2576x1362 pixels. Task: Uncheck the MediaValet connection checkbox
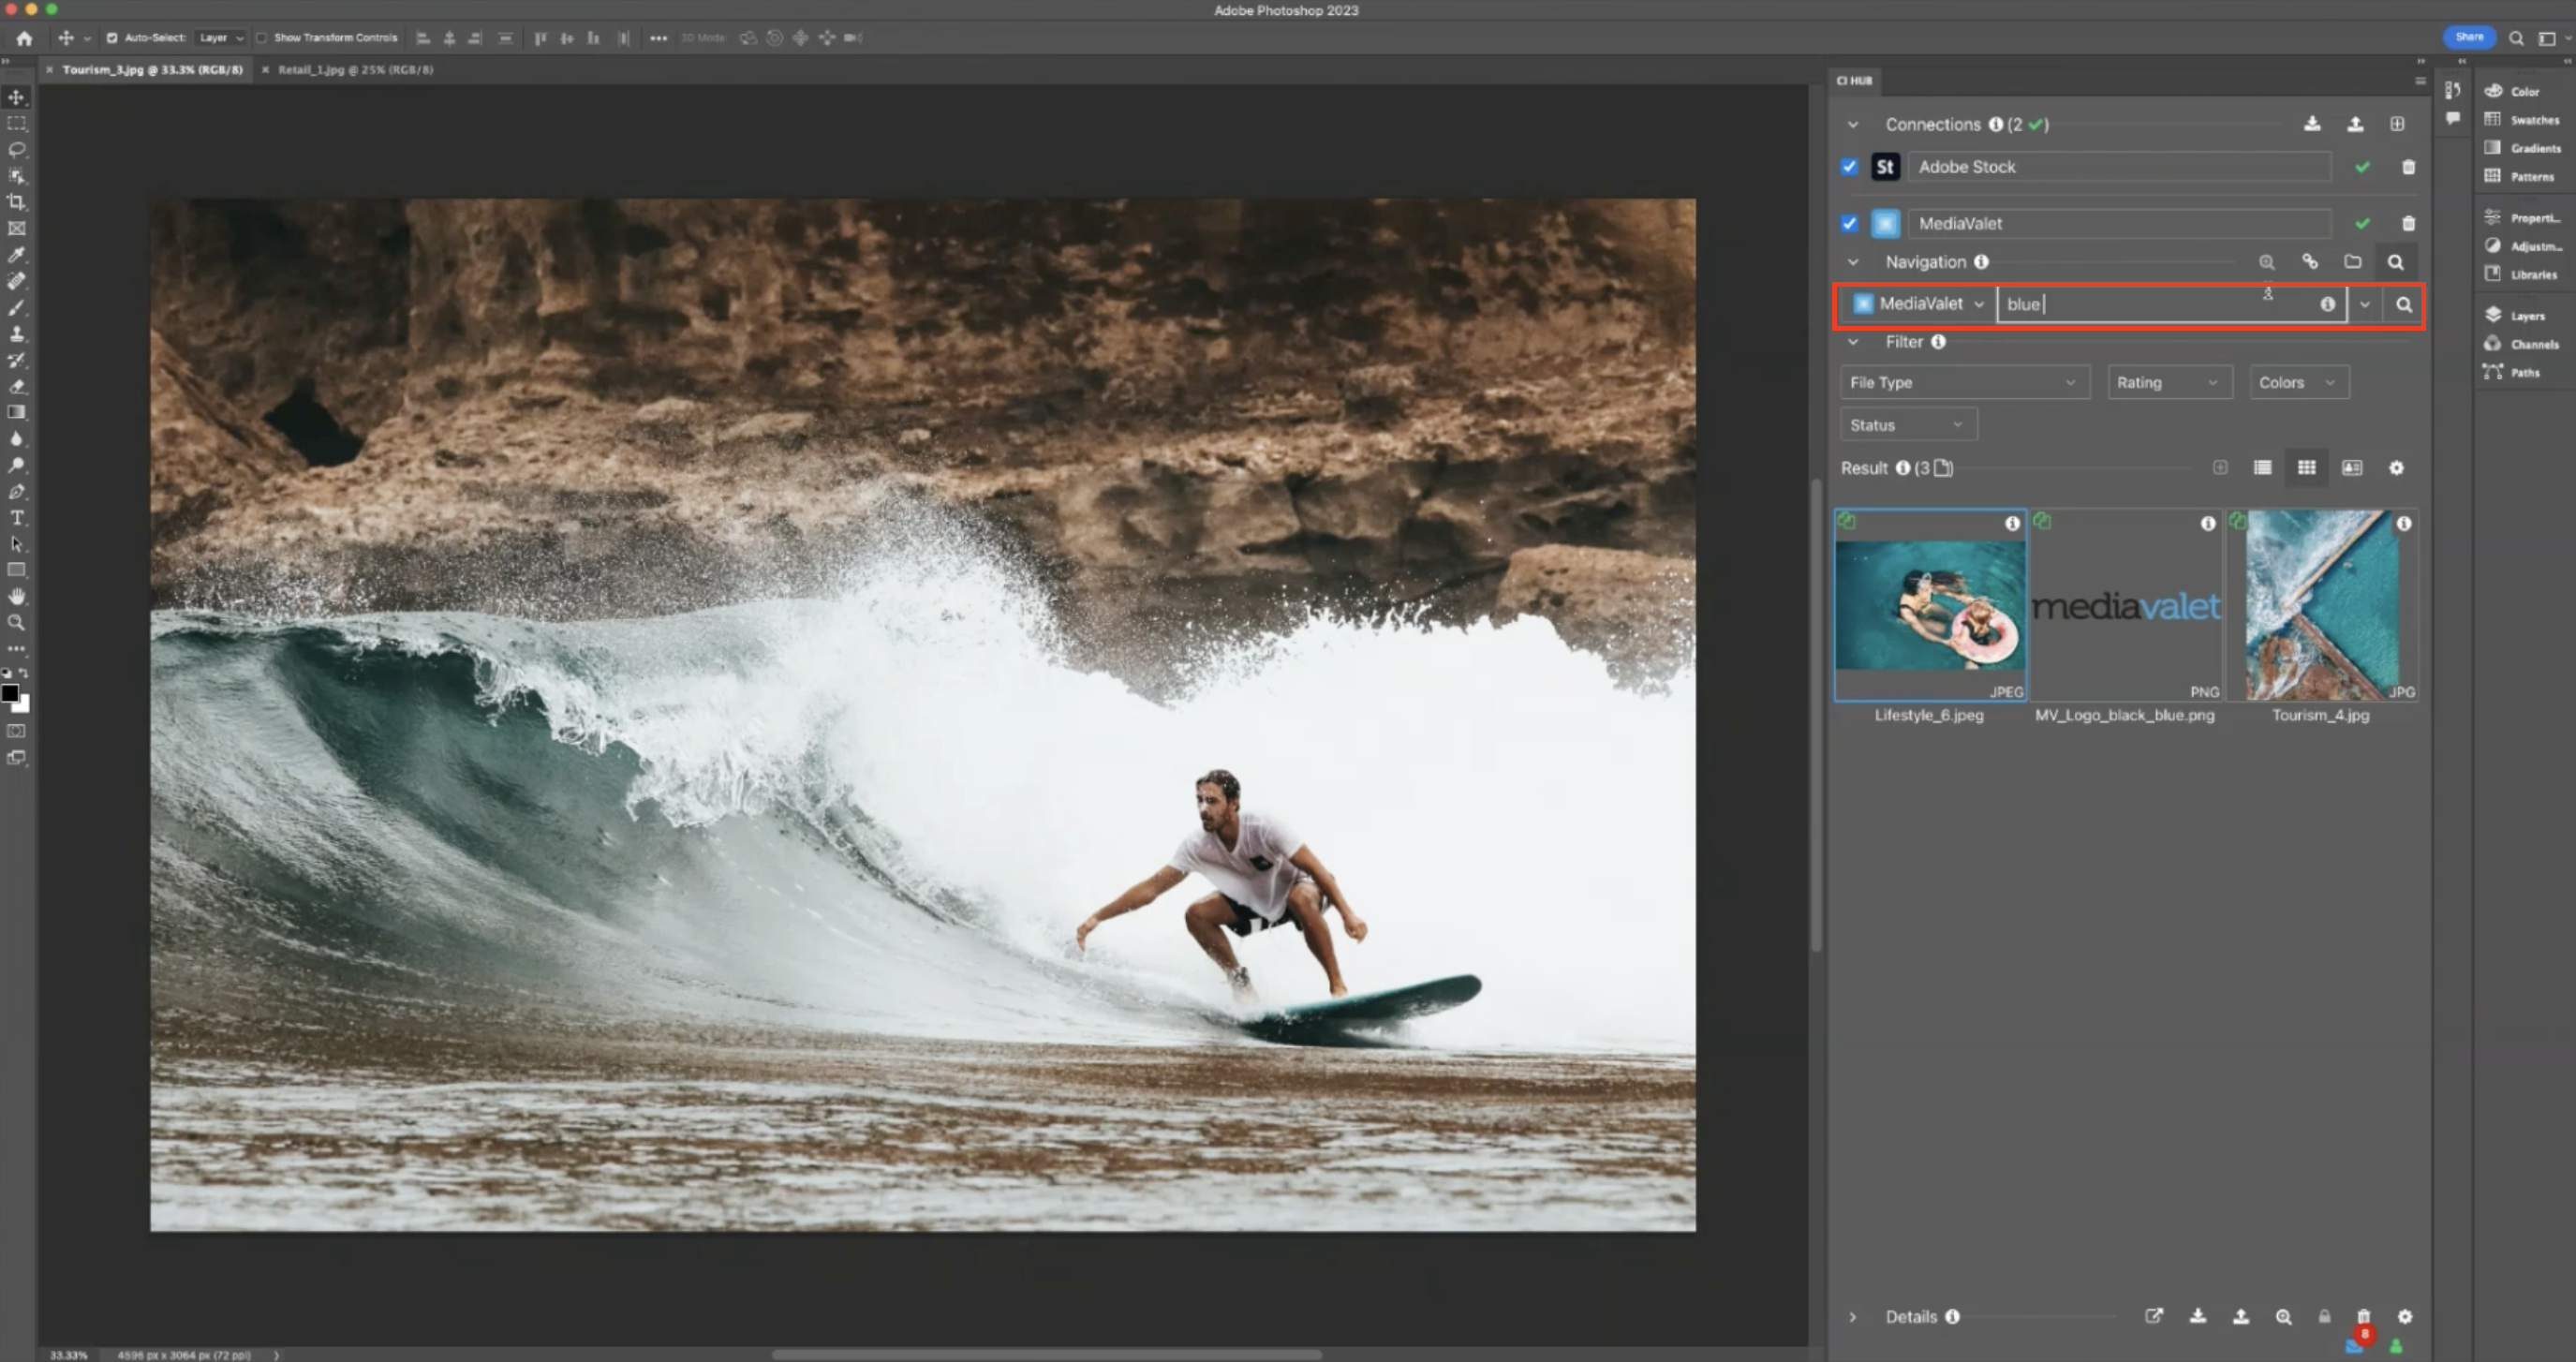1849,223
